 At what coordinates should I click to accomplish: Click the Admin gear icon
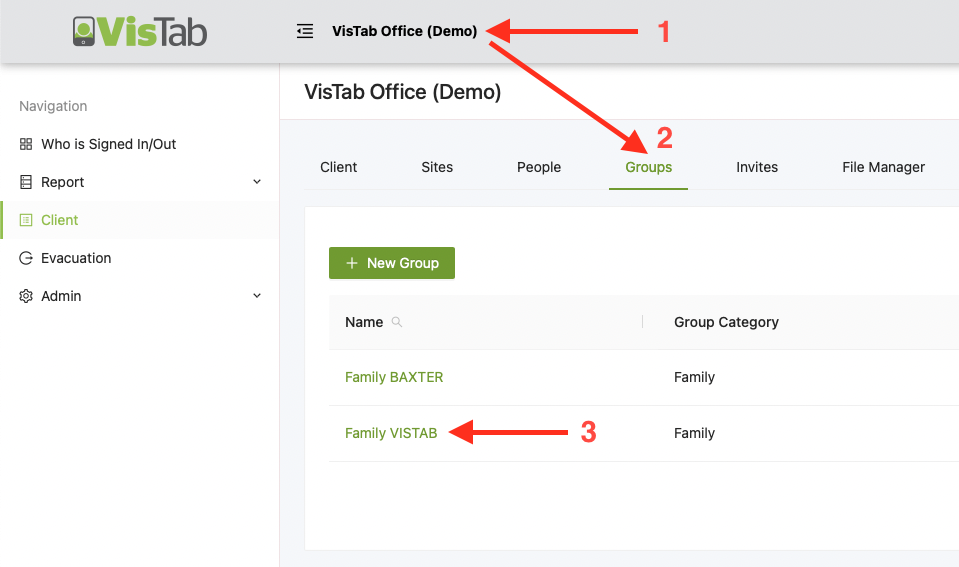26,296
